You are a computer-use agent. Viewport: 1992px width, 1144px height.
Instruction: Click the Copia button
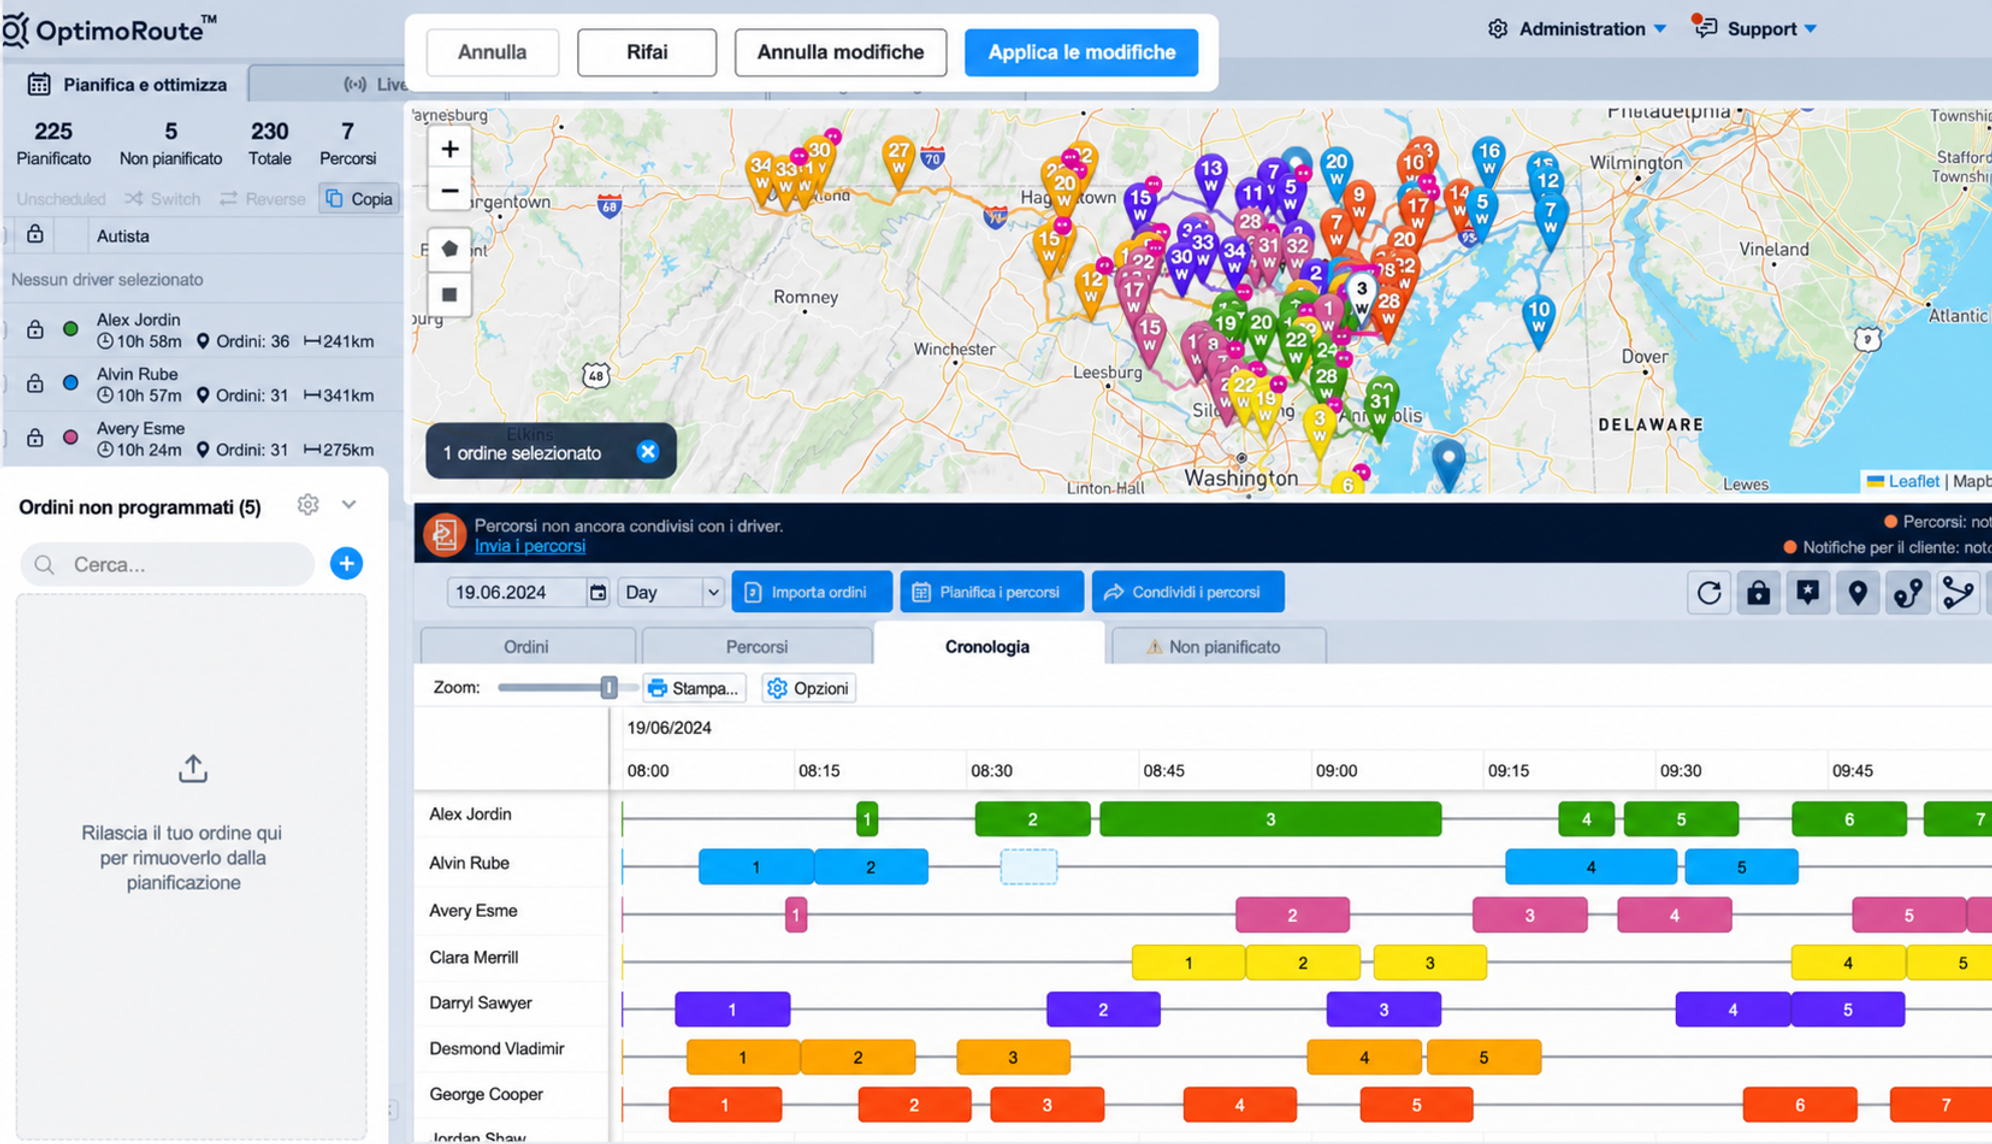coord(359,198)
